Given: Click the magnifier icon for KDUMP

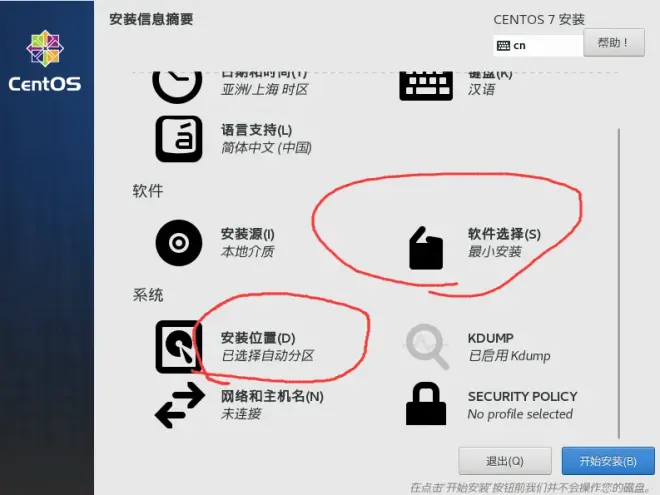Looking at the screenshot, I should click(426, 346).
